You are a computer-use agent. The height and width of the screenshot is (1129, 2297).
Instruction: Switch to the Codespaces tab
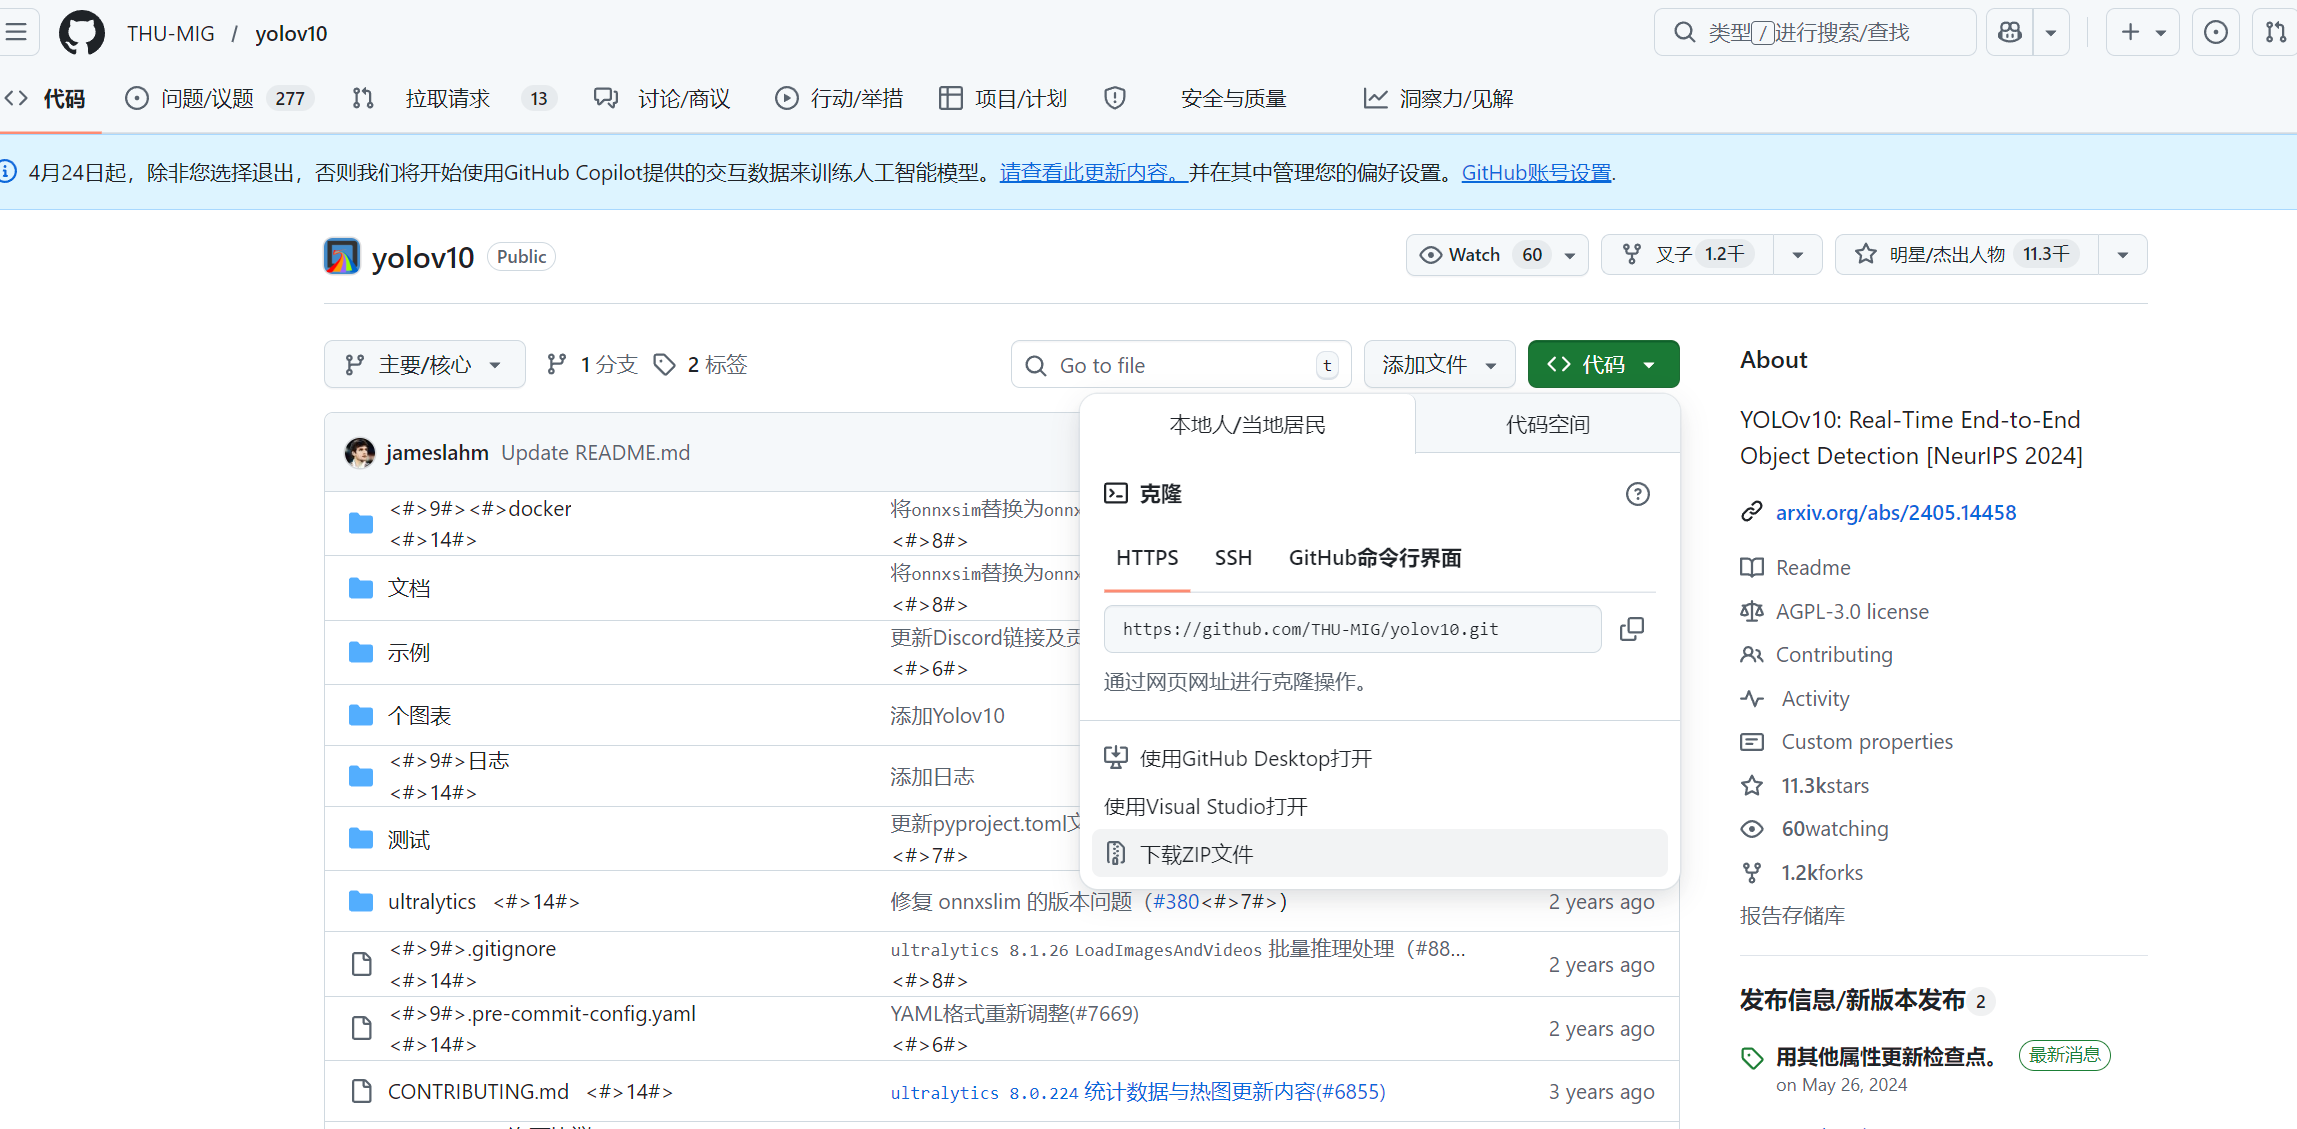point(1547,425)
